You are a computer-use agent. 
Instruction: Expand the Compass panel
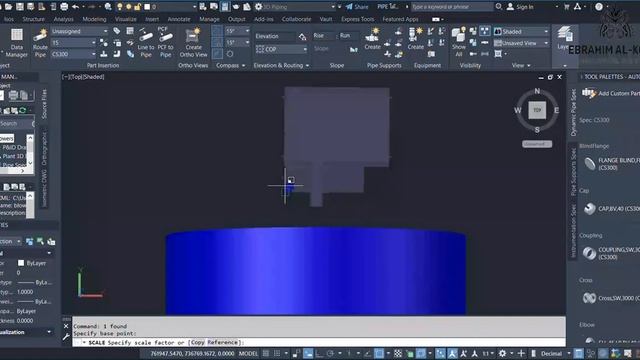(231, 65)
